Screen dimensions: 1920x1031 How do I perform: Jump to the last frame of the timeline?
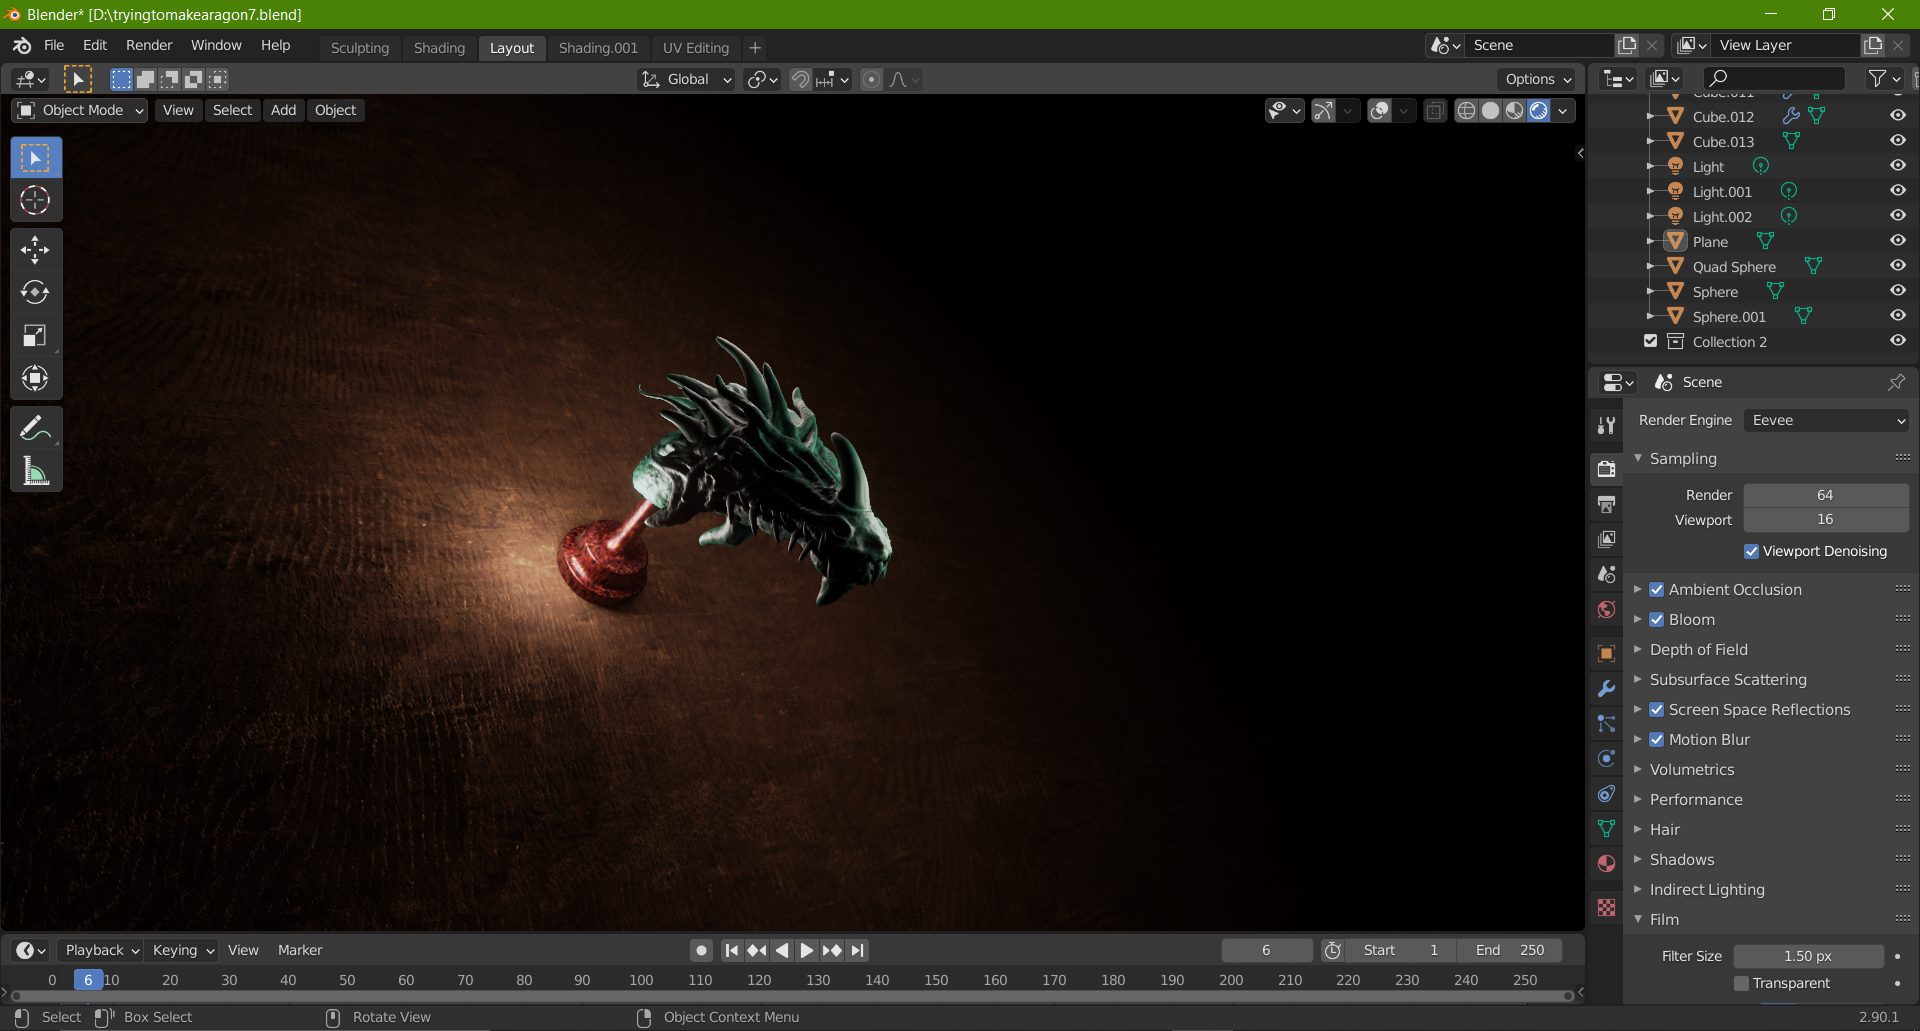tap(858, 950)
